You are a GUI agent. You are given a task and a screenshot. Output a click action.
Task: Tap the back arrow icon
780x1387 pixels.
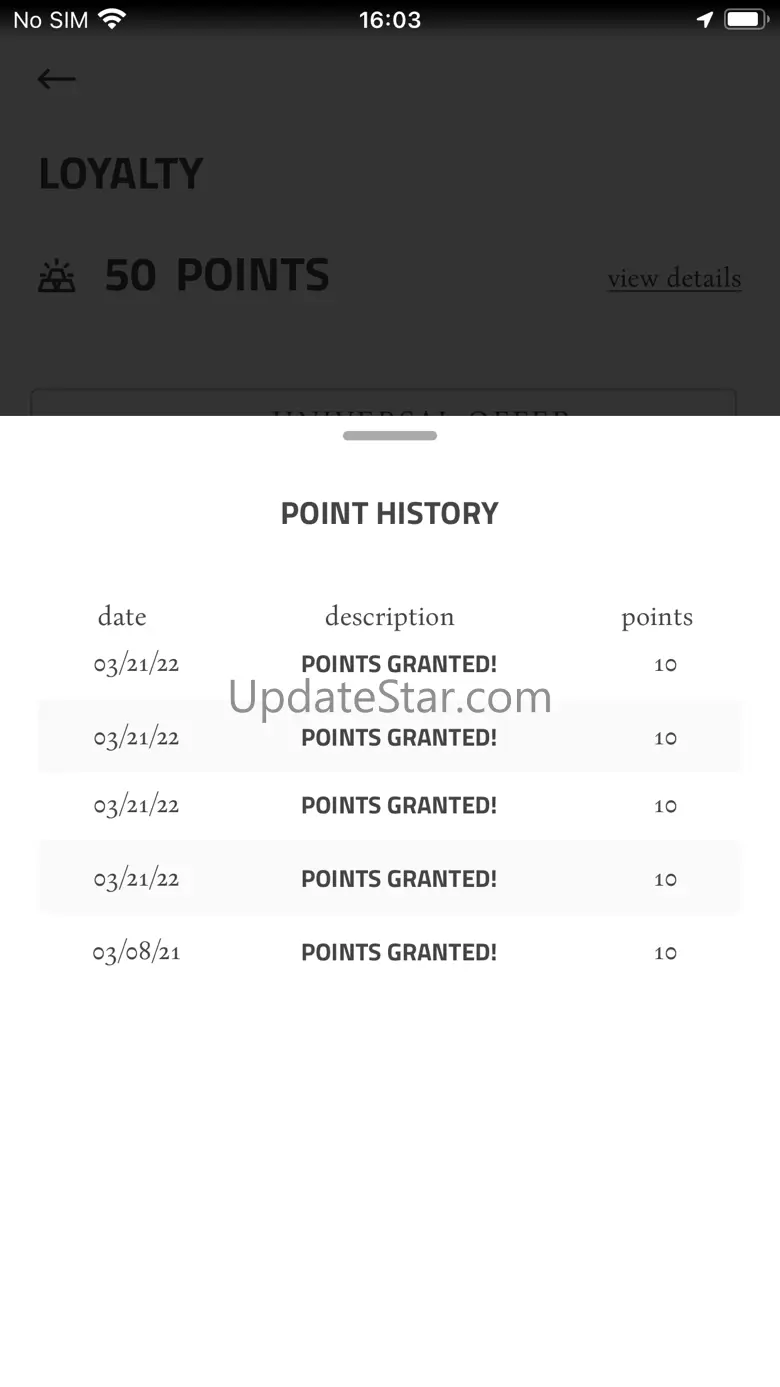57,79
